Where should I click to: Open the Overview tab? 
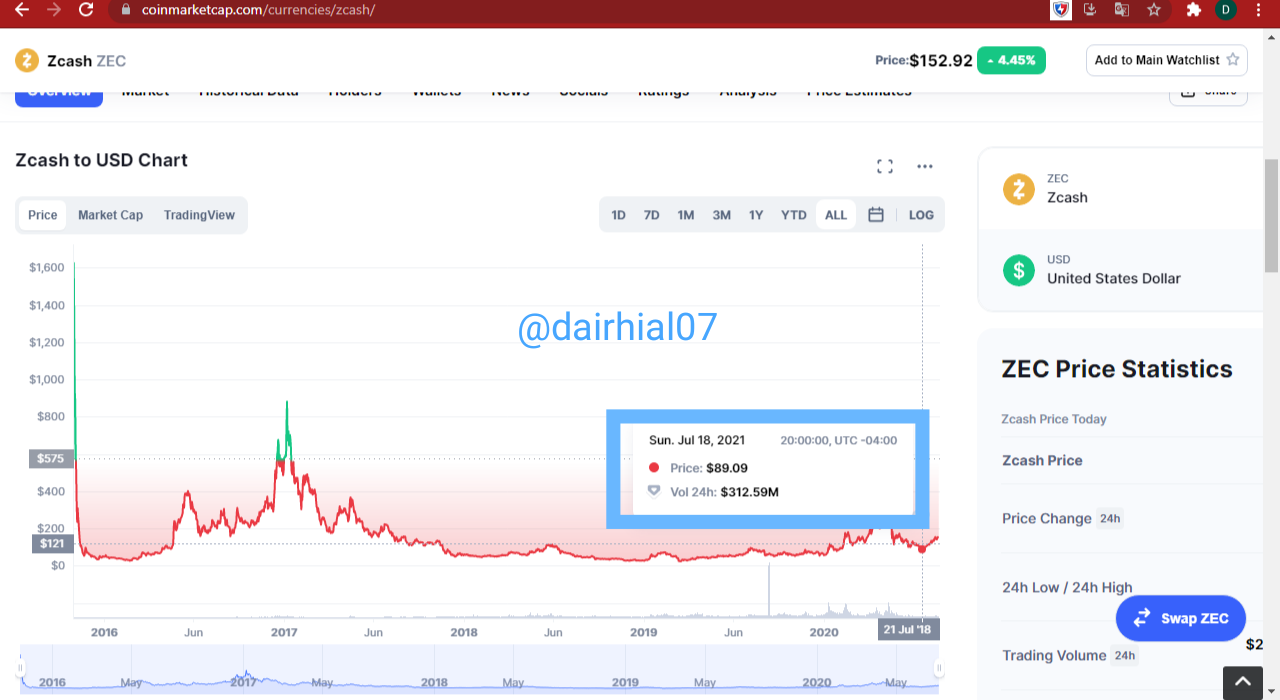(59, 92)
